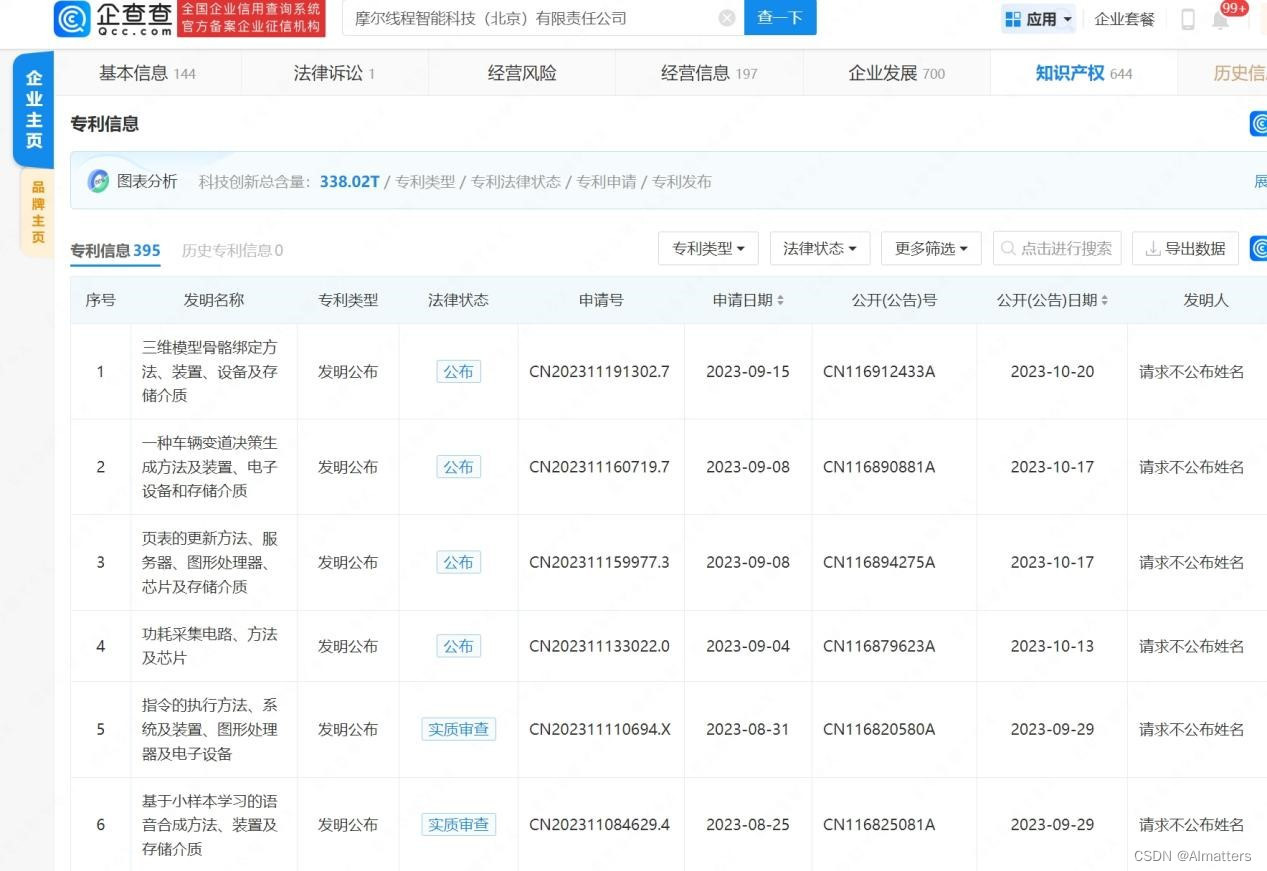Select the 专利信息 395 sub-tab
The height and width of the screenshot is (871, 1267).
[115, 250]
